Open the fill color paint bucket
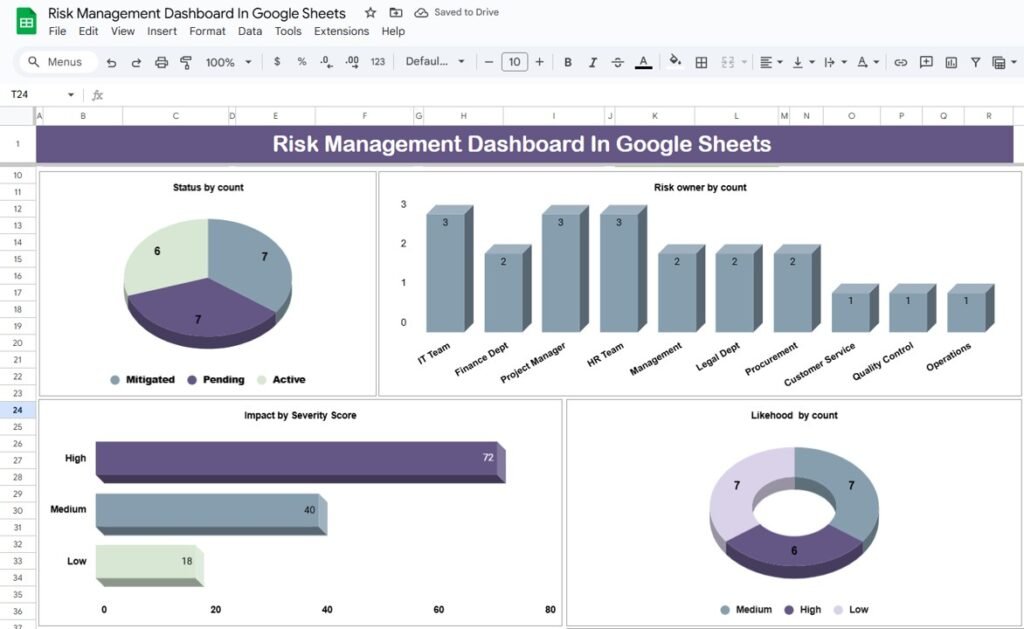Screen dimensions: 1024x629 [675, 61]
